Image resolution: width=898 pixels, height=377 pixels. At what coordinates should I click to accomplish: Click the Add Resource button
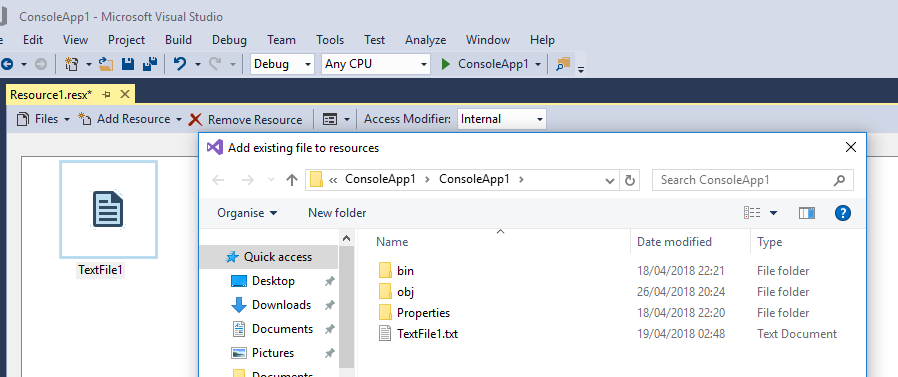tap(124, 119)
